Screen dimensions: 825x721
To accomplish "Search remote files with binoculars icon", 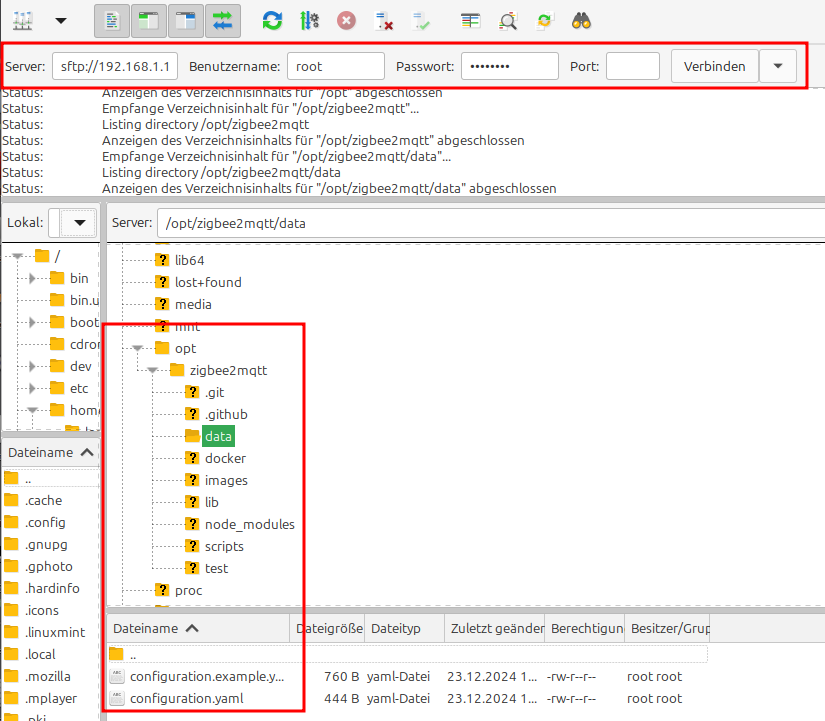I will [x=582, y=19].
